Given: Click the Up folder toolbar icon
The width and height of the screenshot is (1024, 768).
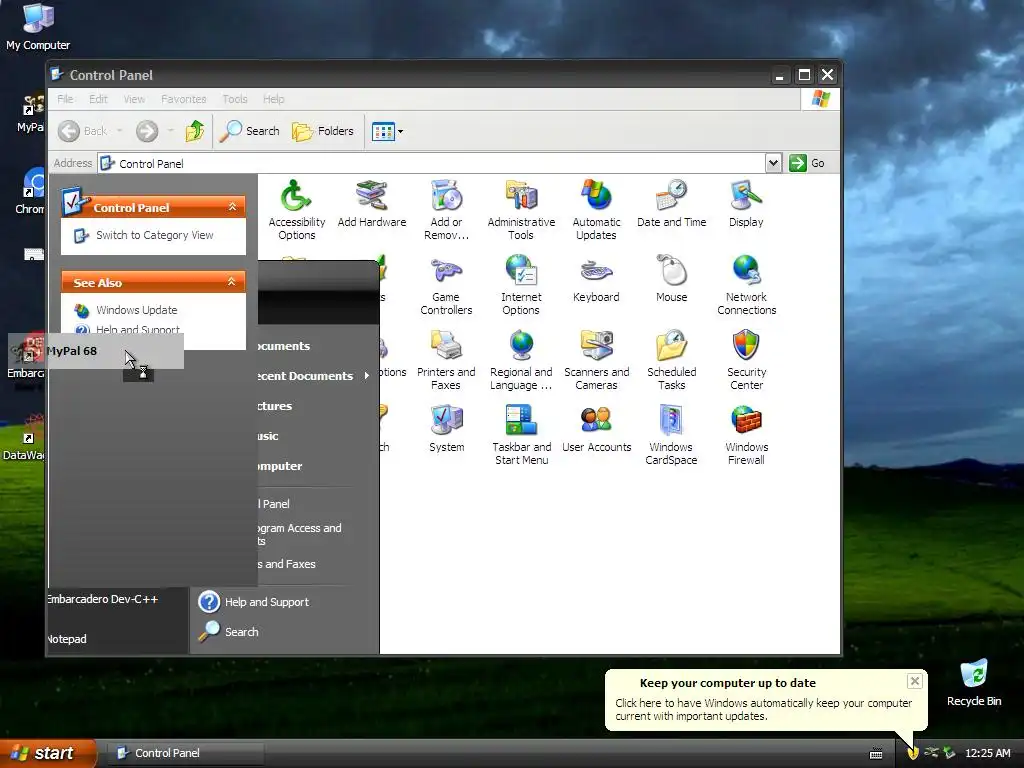Looking at the screenshot, I should [x=195, y=131].
